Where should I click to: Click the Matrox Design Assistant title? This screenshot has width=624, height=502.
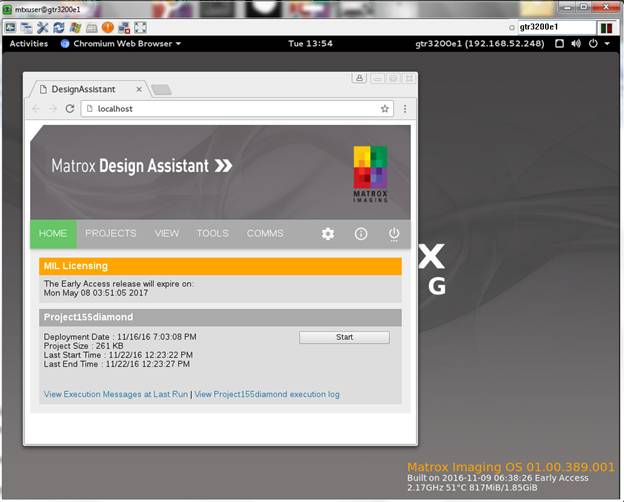[x=142, y=166]
